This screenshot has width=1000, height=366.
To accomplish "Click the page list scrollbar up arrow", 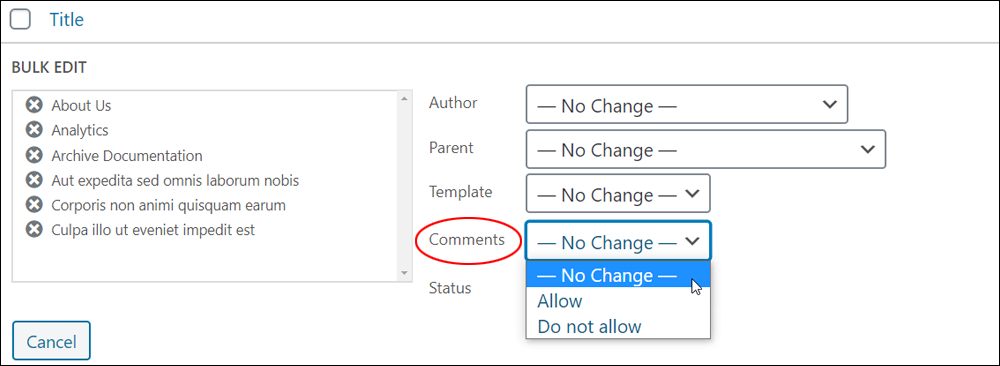I will [x=403, y=98].
